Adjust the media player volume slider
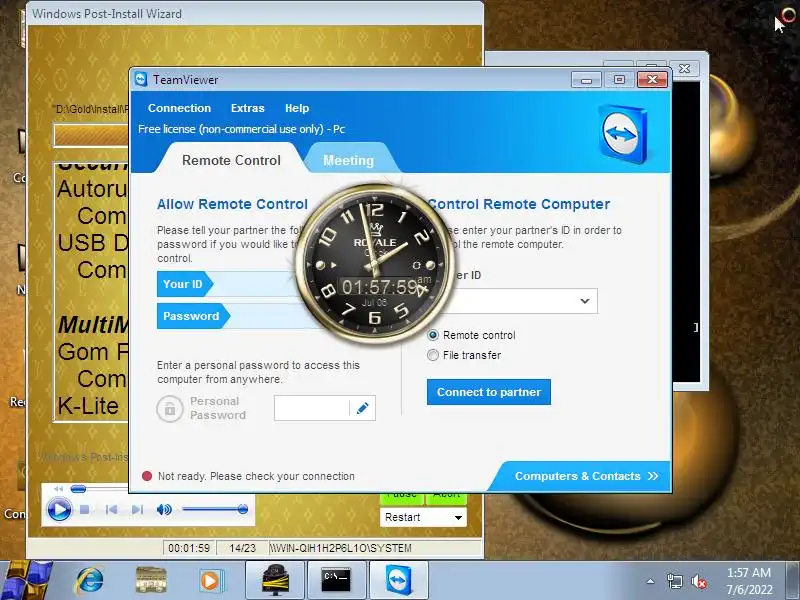 215,509
